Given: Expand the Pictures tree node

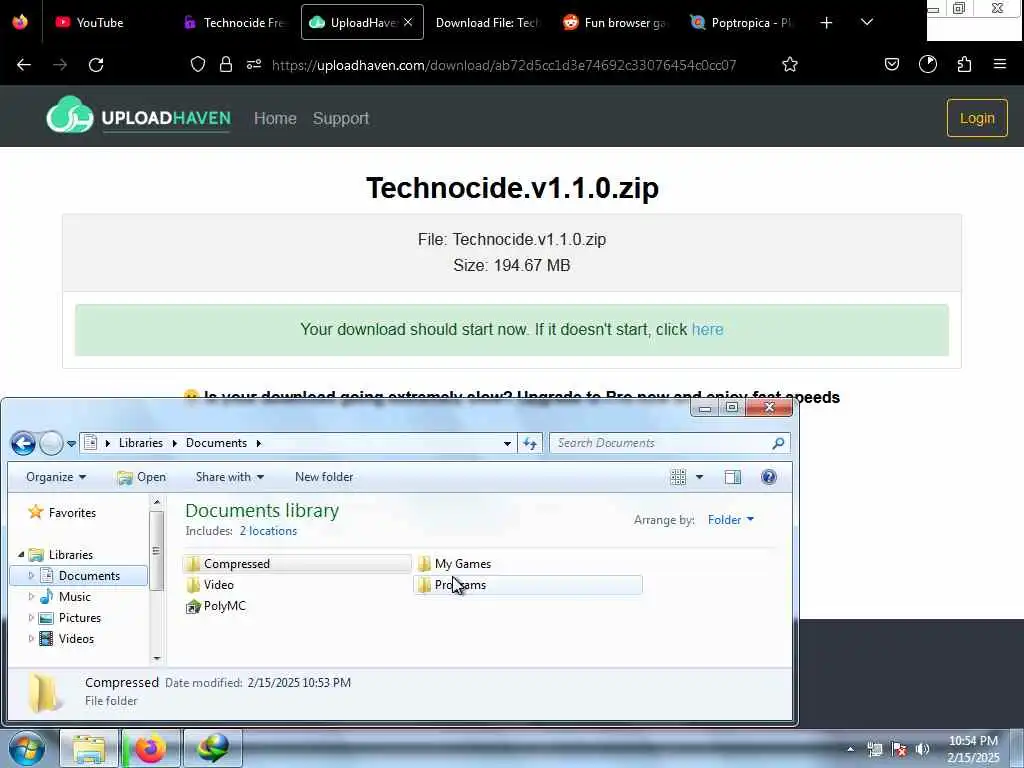Looking at the screenshot, I should point(31,618).
